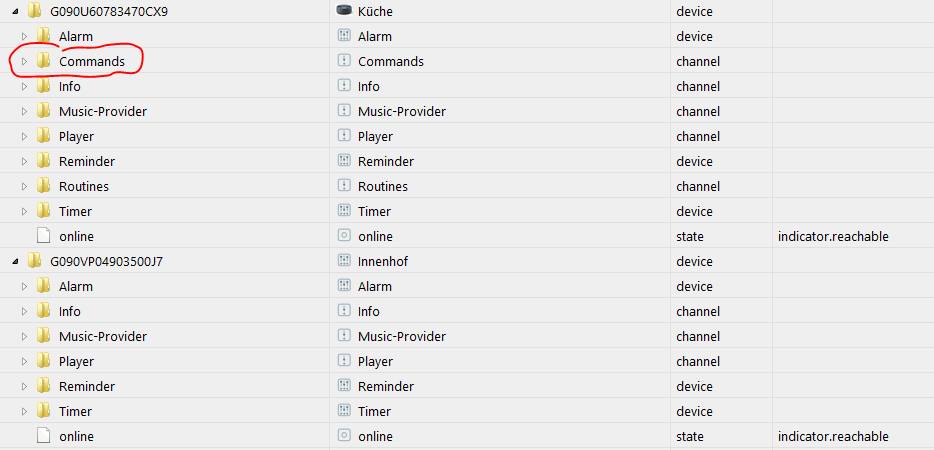Screen dimensions: 934x450
Task: Click the G090VP04903500J7 folder icon
Action: coord(35,261)
